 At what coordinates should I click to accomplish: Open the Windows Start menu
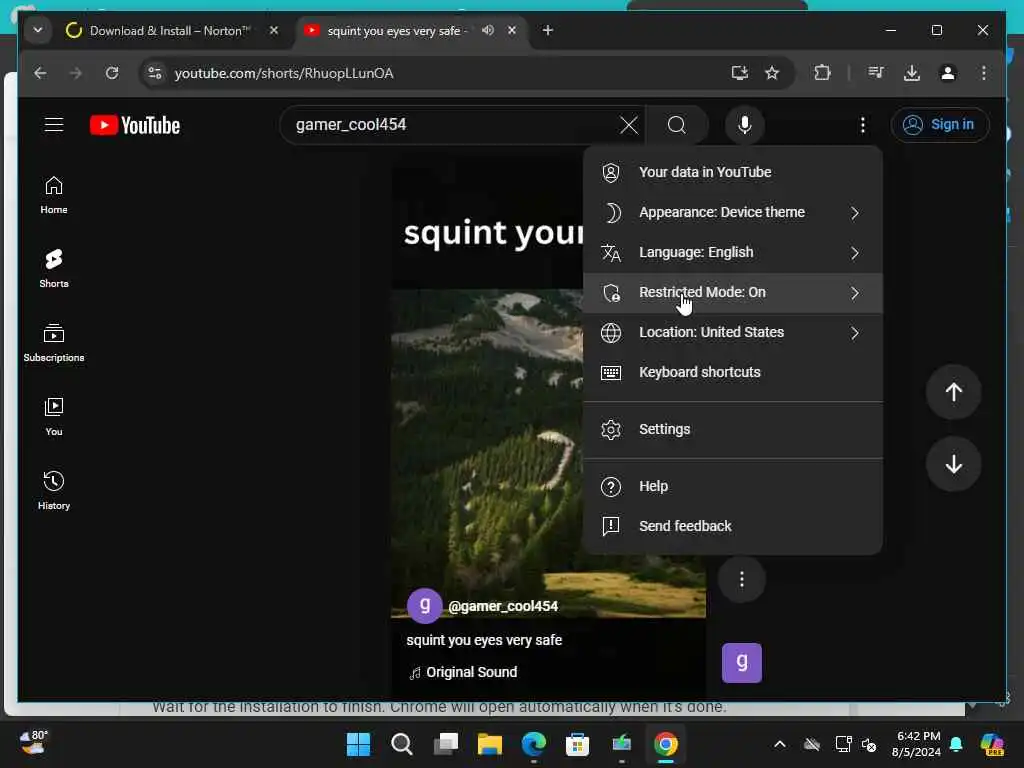click(x=358, y=744)
